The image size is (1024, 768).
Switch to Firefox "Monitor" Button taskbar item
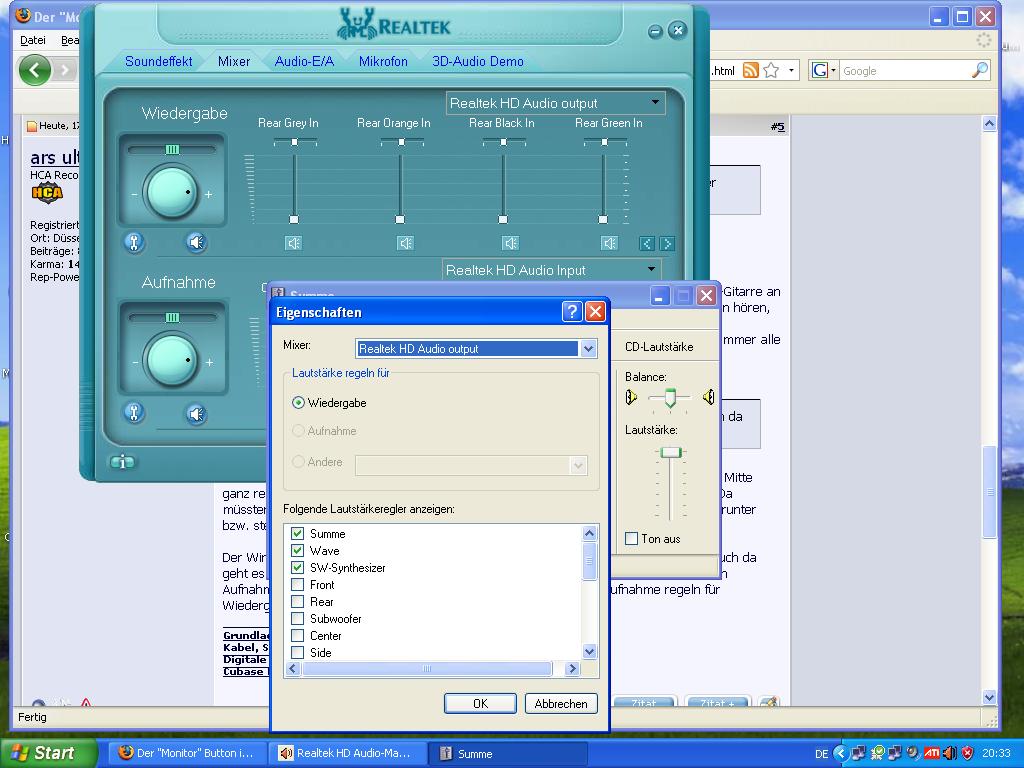pos(186,753)
